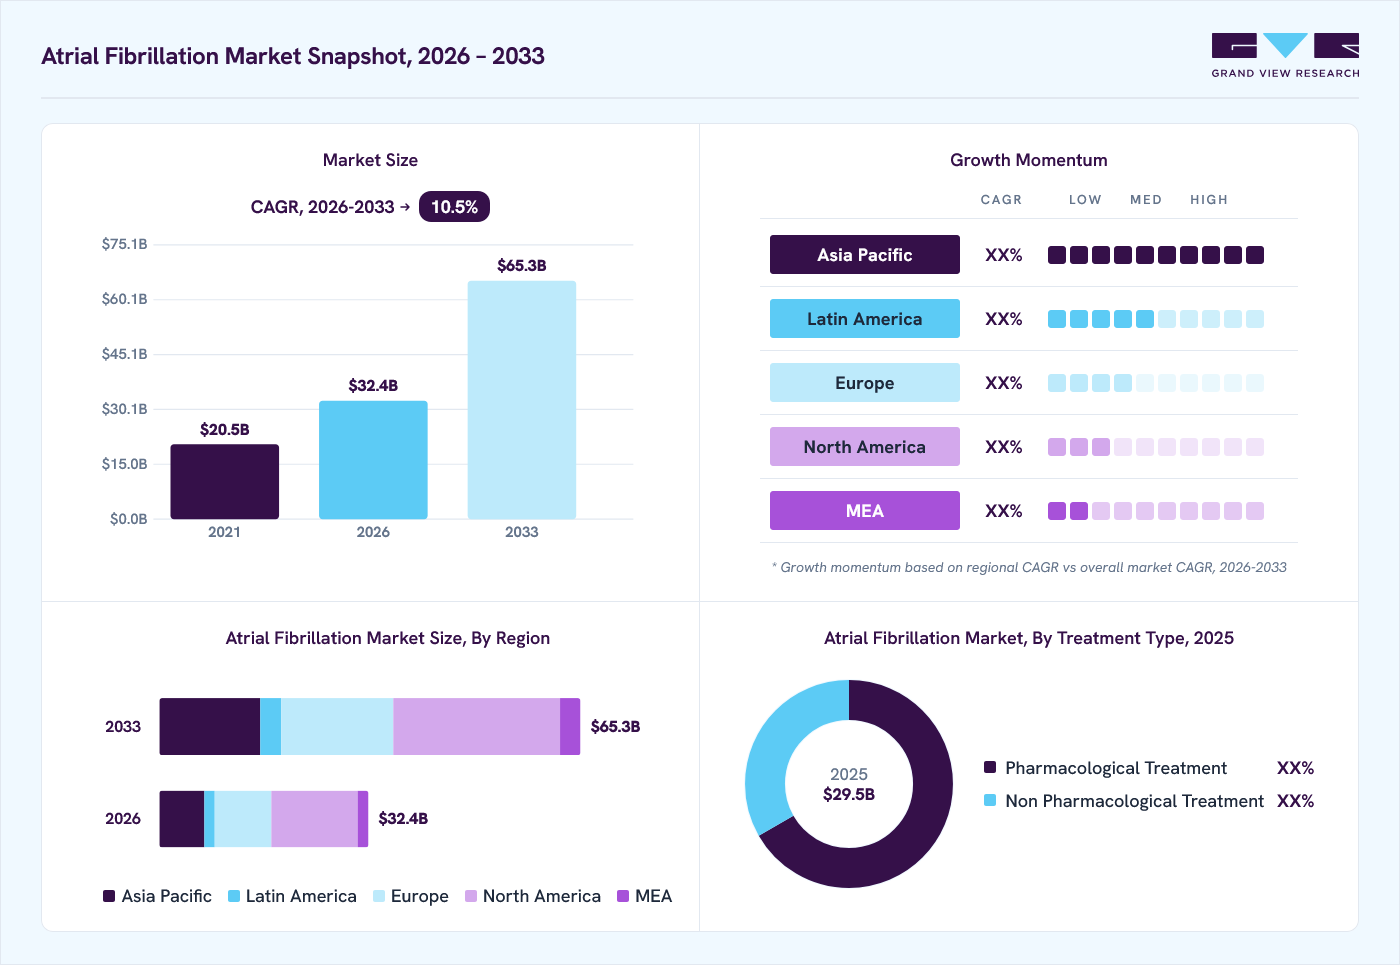Click the North America segment of the 2033 stacked bar
Screen dimensions: 1400x965
[477, 726]
